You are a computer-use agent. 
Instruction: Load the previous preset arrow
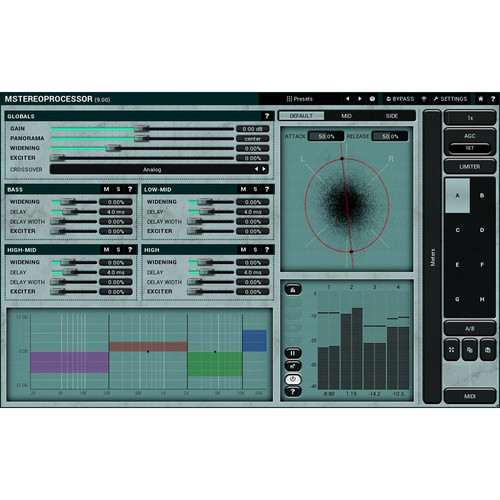347,99
